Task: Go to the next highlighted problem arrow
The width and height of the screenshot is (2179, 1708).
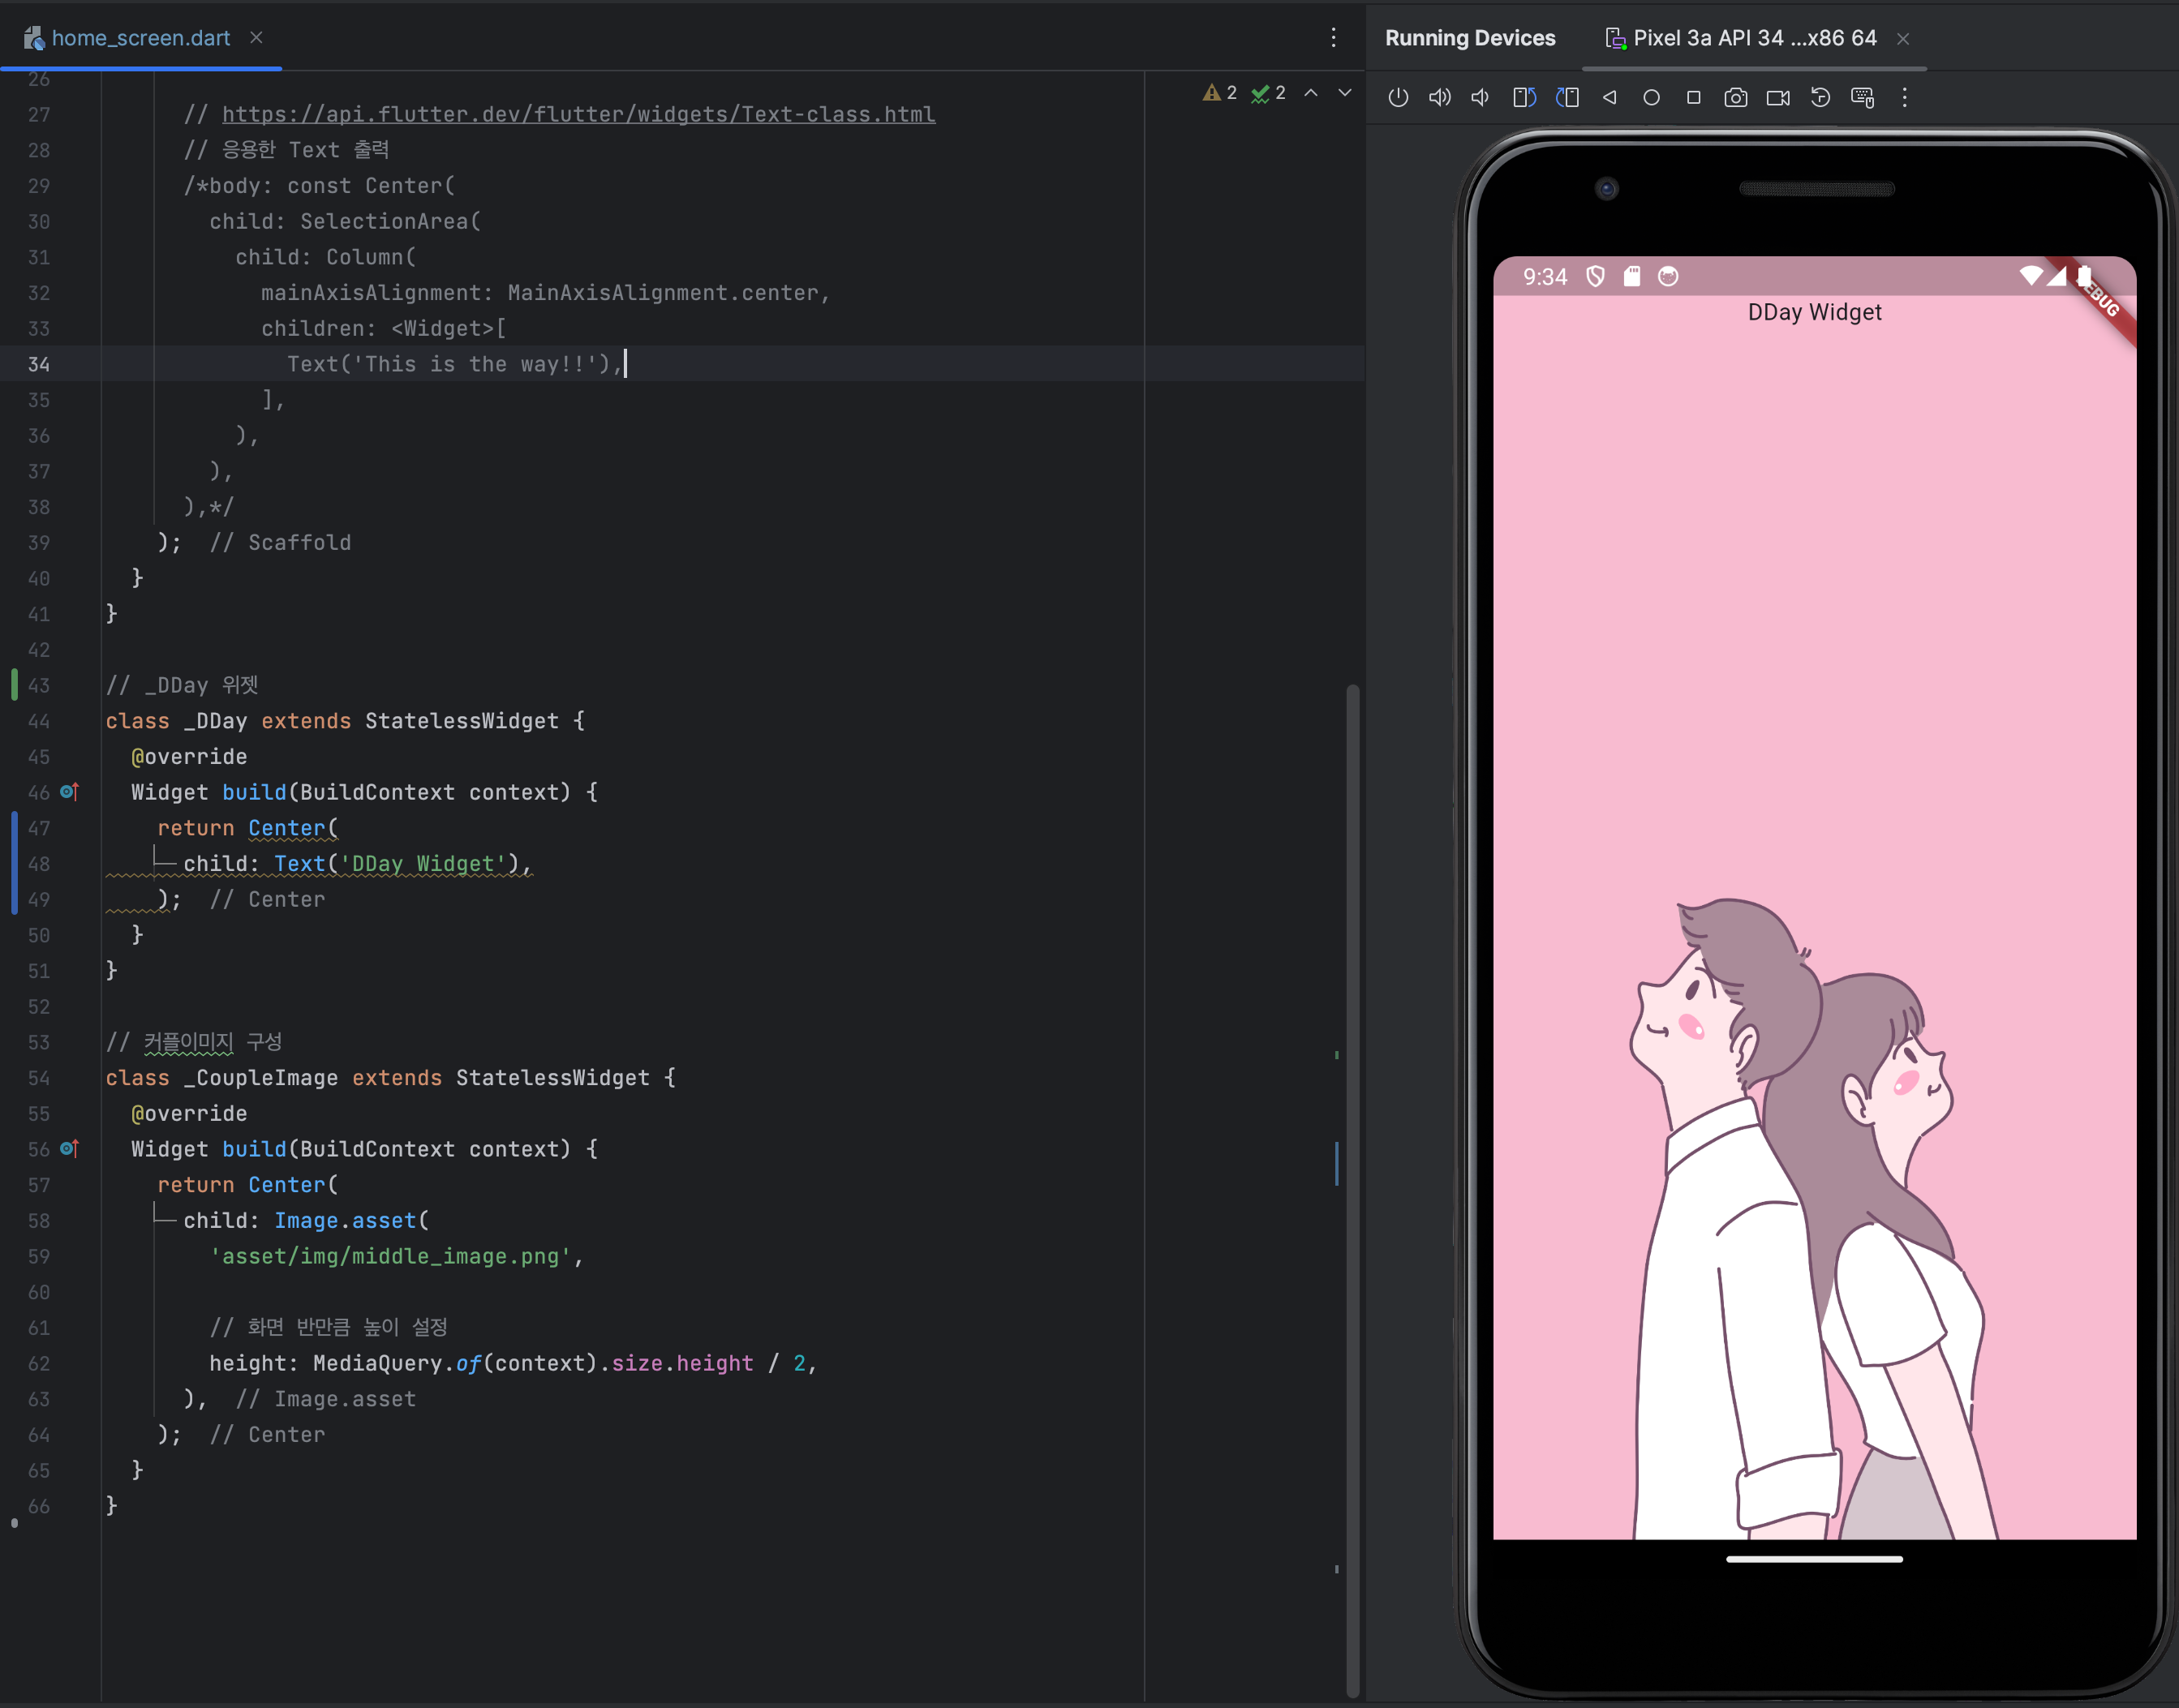Action: [x=1345, y=93]
